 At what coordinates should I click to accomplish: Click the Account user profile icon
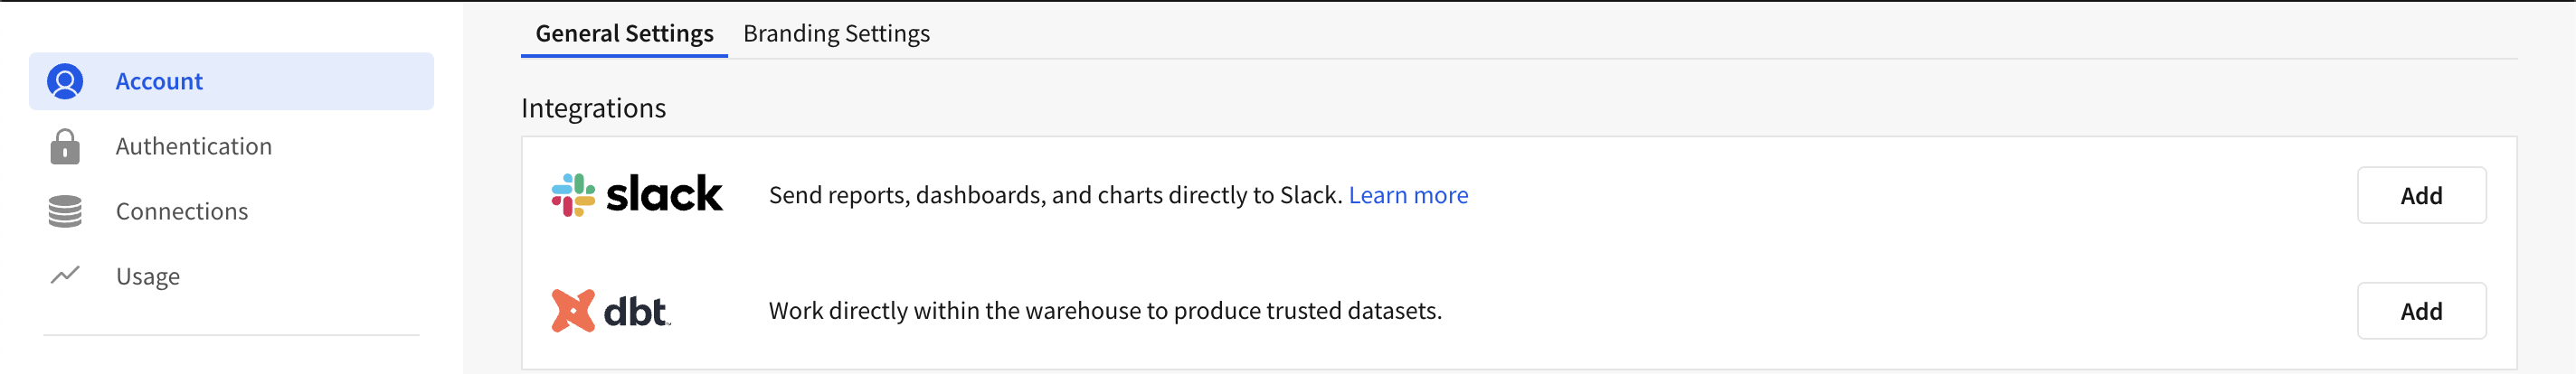pos(65,81)
